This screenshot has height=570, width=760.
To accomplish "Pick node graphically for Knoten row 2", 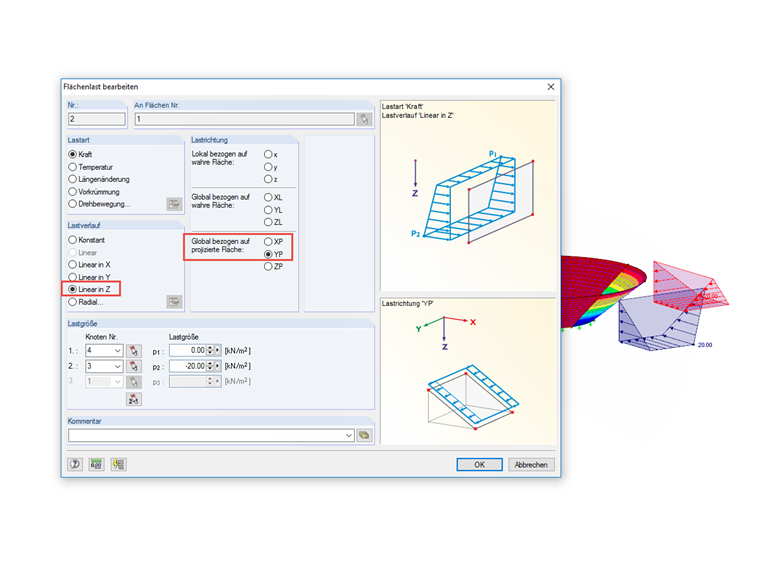I will [x=134, y=366].
